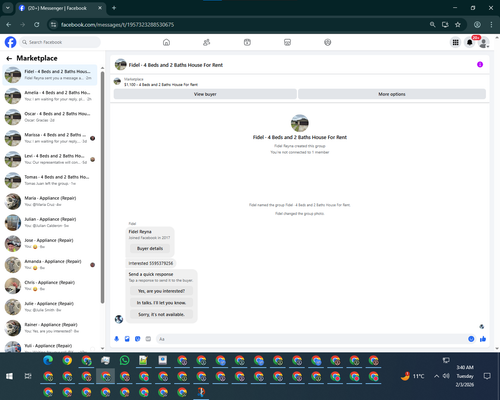Open Julian Appliance (Repair) chat
Image resolution: width=500 pixels, height=400 pixels.
pyautogui.click(x=50, y=222)
